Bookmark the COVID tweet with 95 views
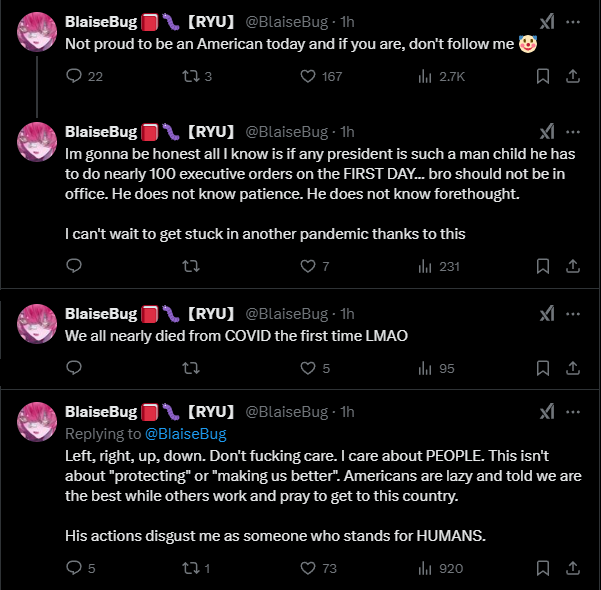 click(543, 368)
